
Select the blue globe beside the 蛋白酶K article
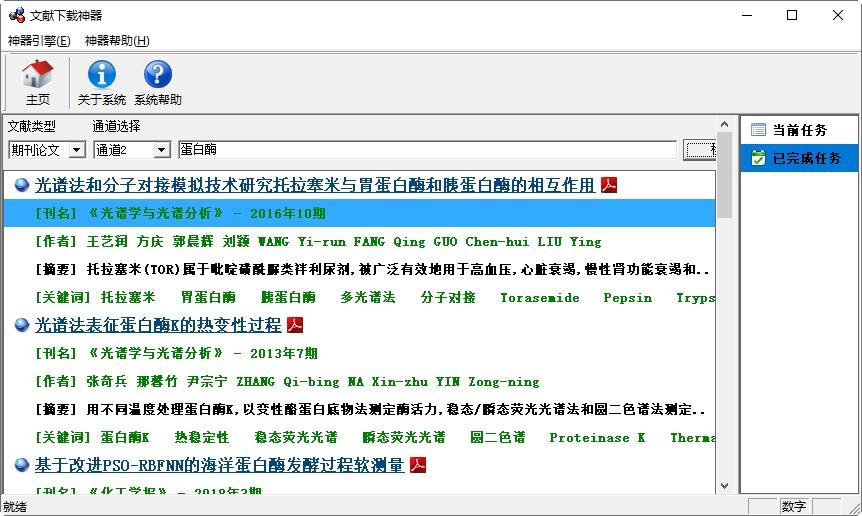coord(21,325)
